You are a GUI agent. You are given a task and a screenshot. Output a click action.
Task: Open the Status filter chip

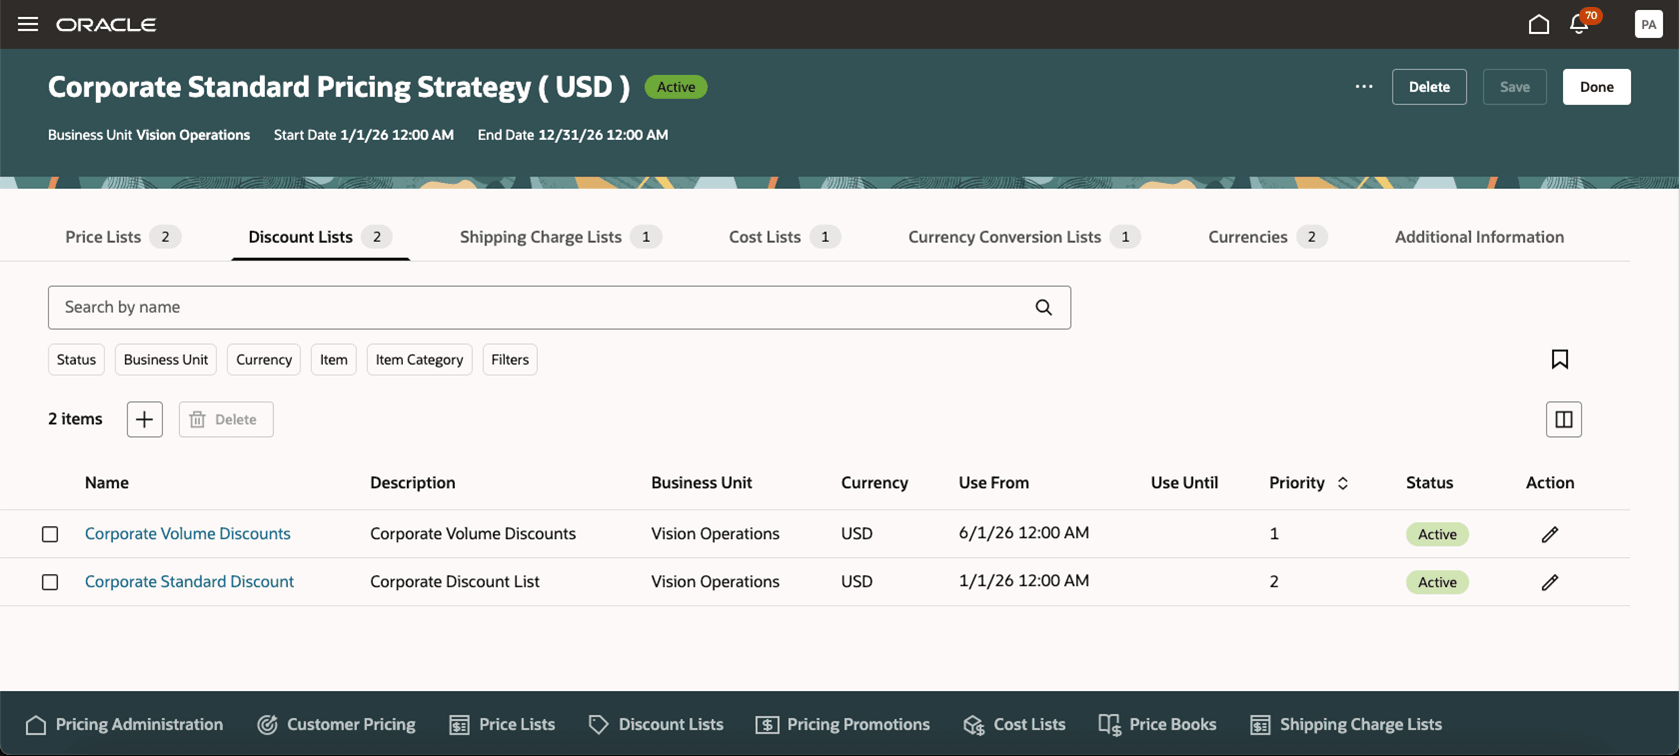[76, 360]
